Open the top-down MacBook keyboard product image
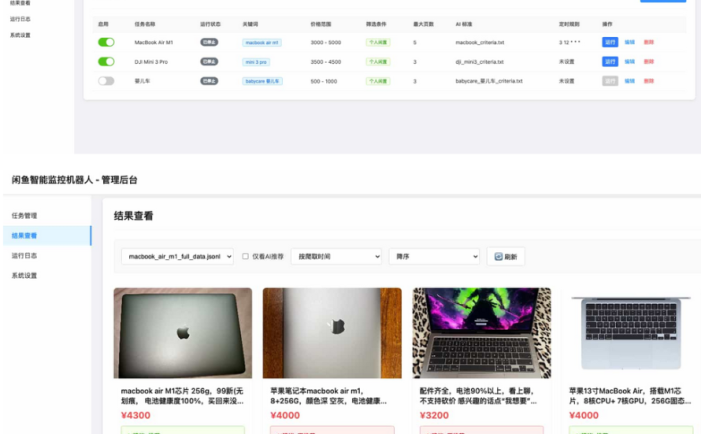Screen dimensions: 701x434 (631, 333)
